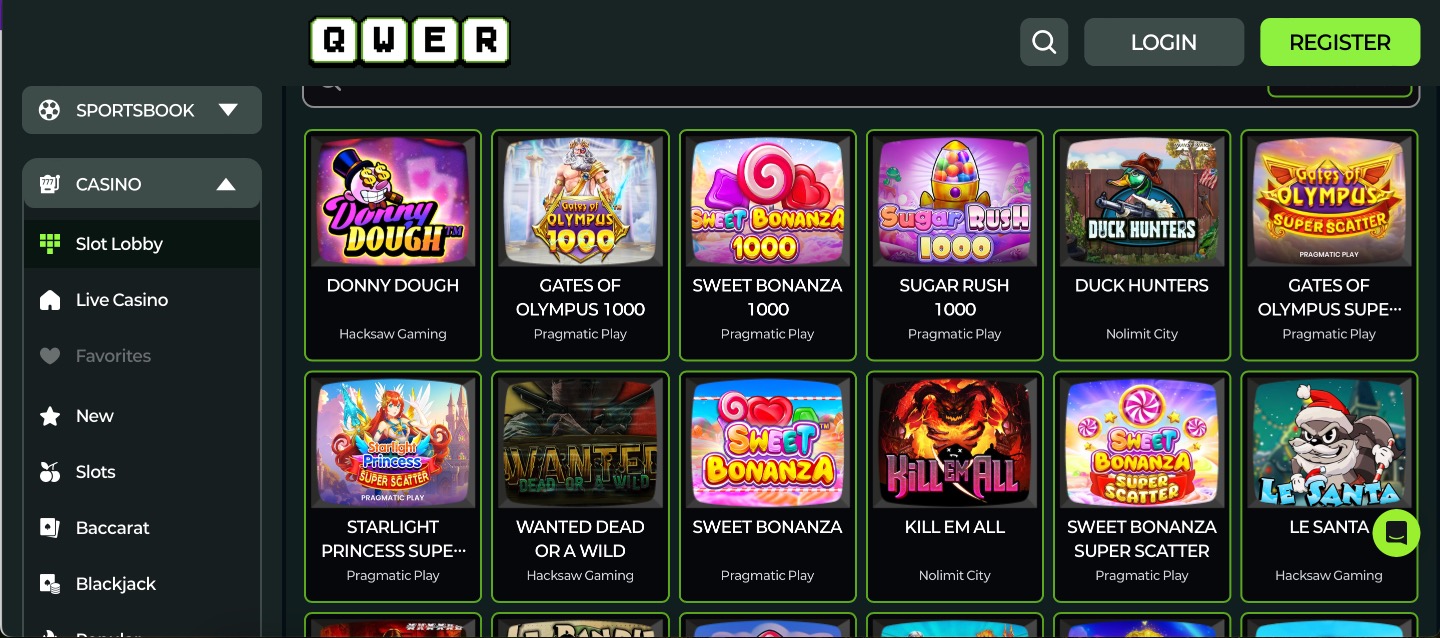This screenshot has height=638, width=1440.
Task: Open the Slot Lobby menu item
Action: click(x=142, y=244)
